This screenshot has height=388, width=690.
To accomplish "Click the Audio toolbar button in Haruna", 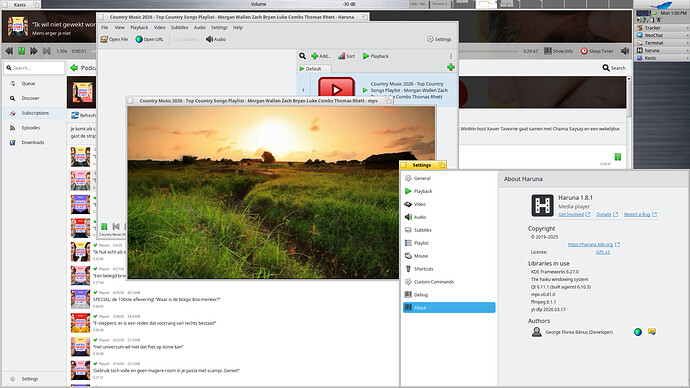I will pos(216,39).
